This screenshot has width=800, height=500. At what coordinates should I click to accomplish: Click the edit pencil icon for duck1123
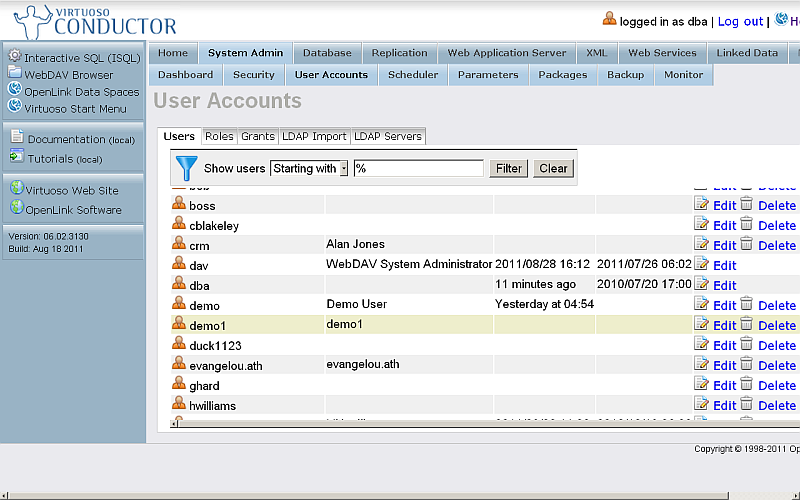[702, 344]
